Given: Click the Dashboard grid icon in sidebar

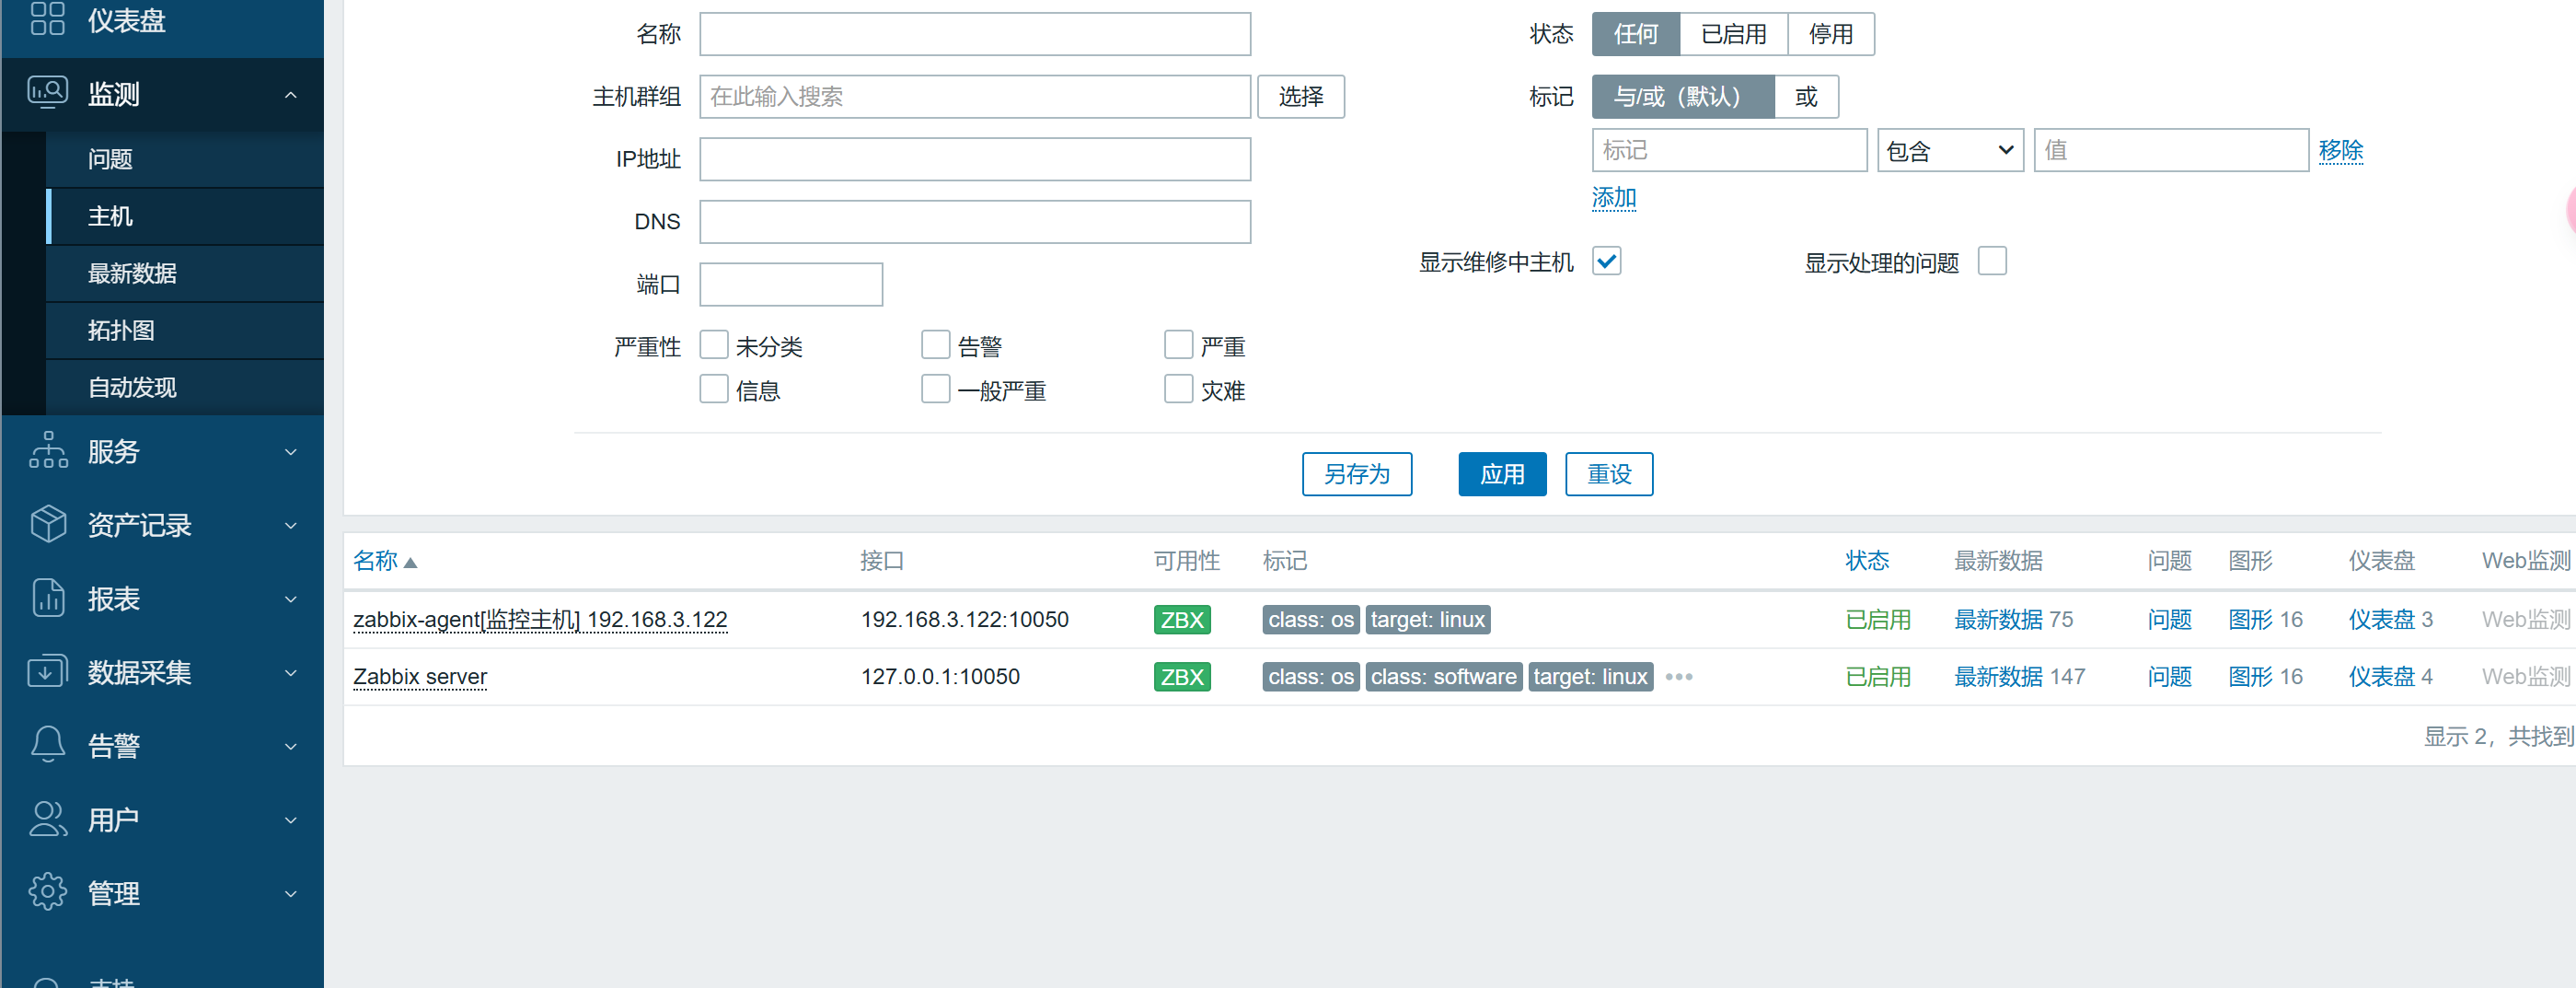Looking at the screenshot, I should pos(47,19).
